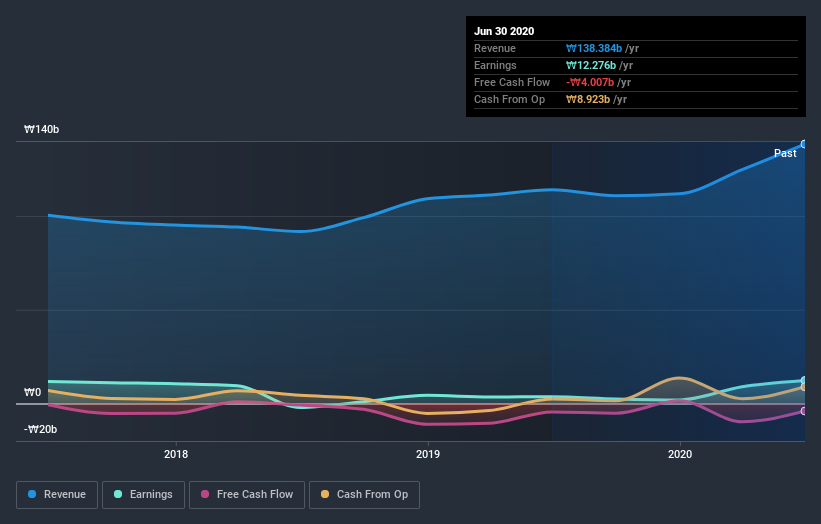
Task: Click the ₩0 y-axis label
Action: pyautogui.click(x=32, y=392)
